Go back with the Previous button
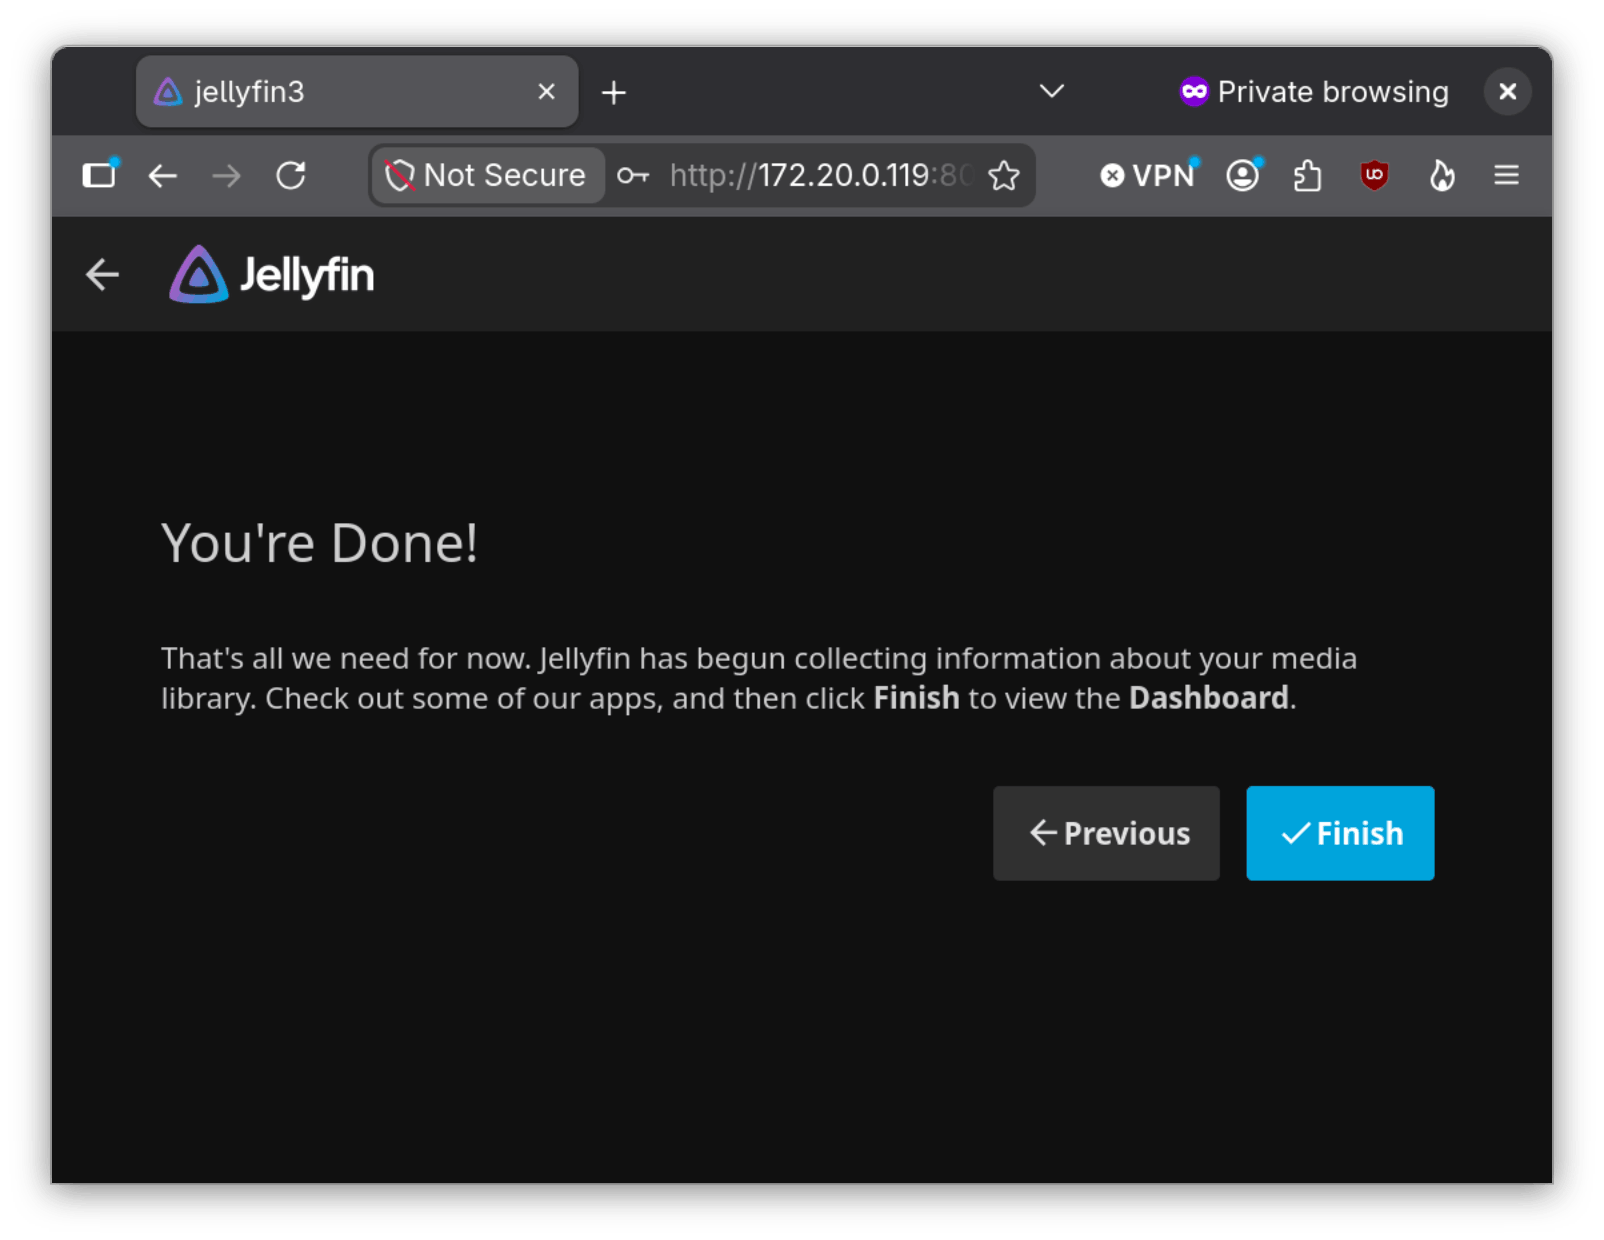This screenshot has height=1240, width=1604. 1105,832
